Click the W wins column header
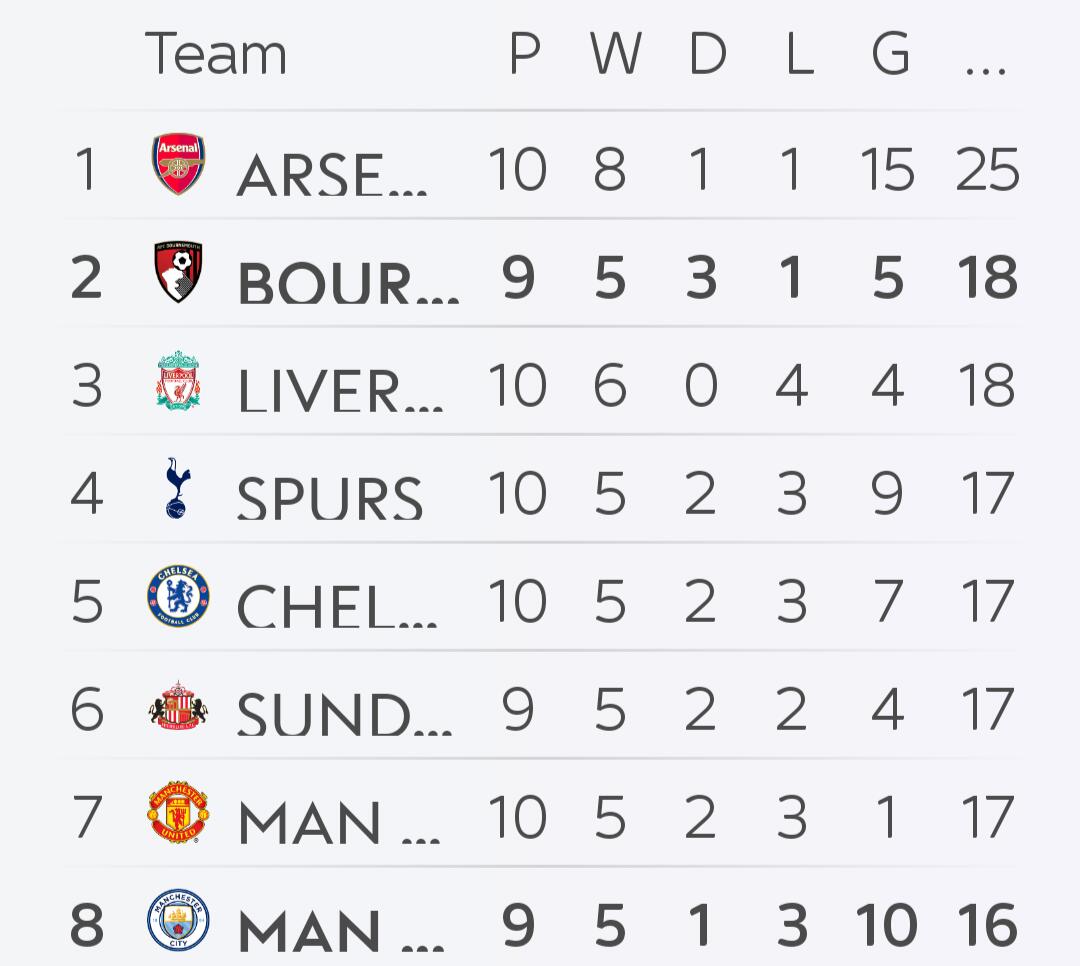The height and width of the screenshot is (966, 1080). pos(614,53)
